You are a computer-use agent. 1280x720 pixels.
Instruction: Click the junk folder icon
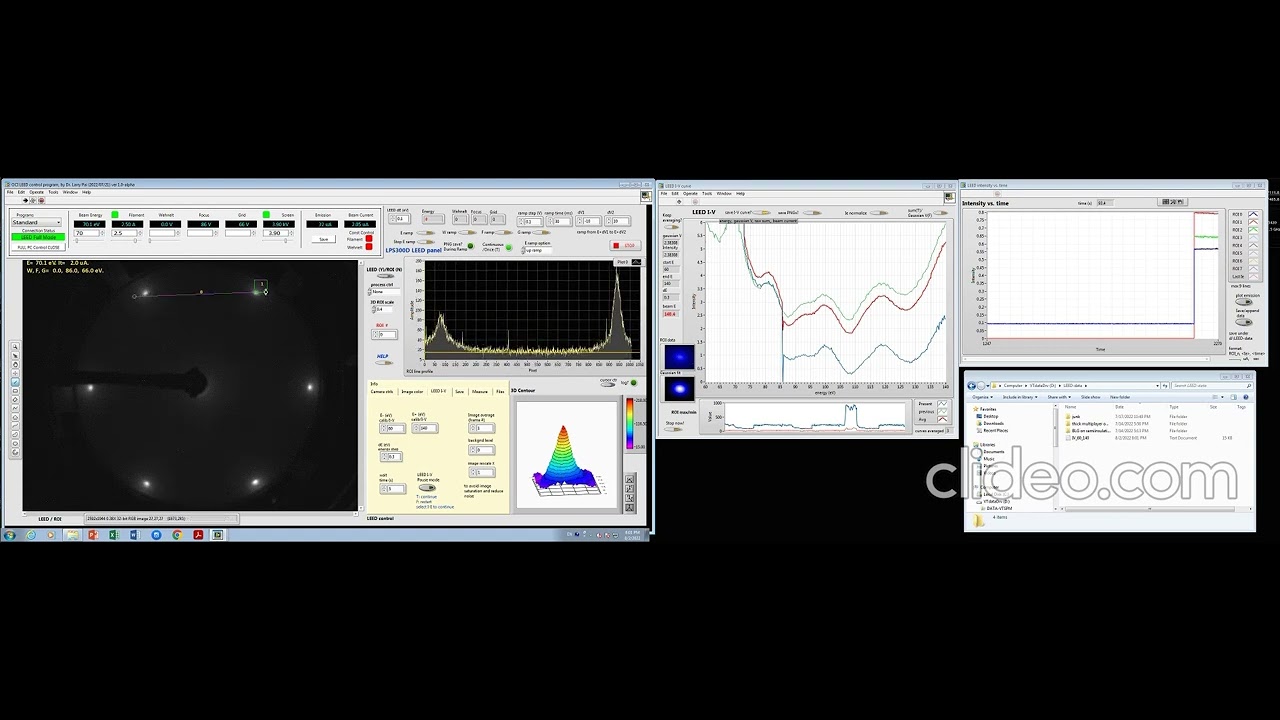point(1067,416)
